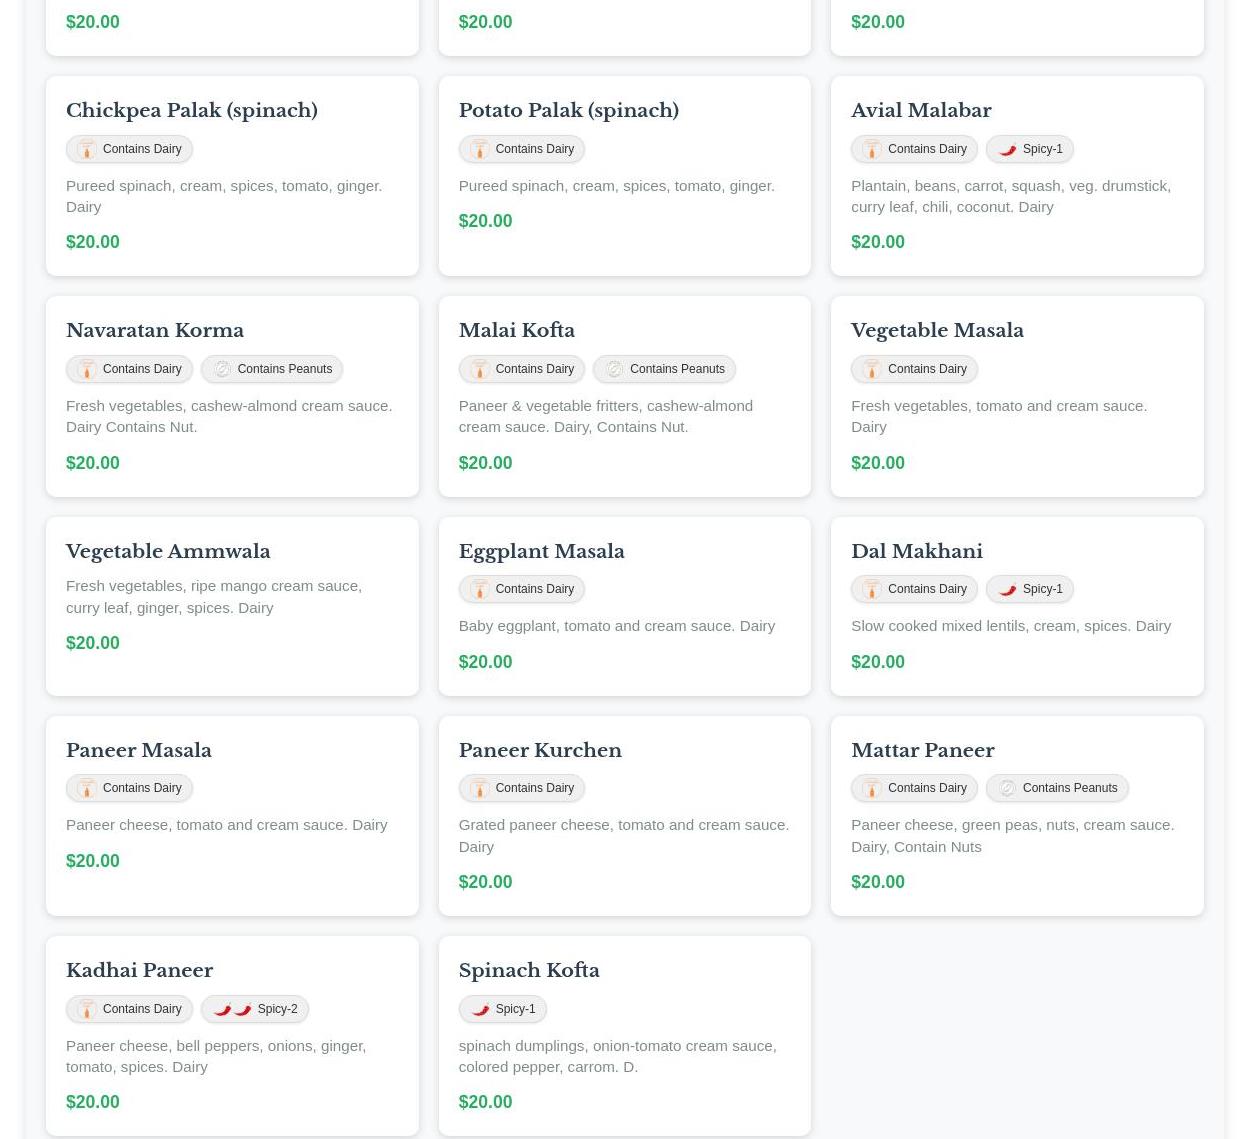Click the chili icon on Spinach Kofta
1250x1139 pixels.
point(480,1009)
